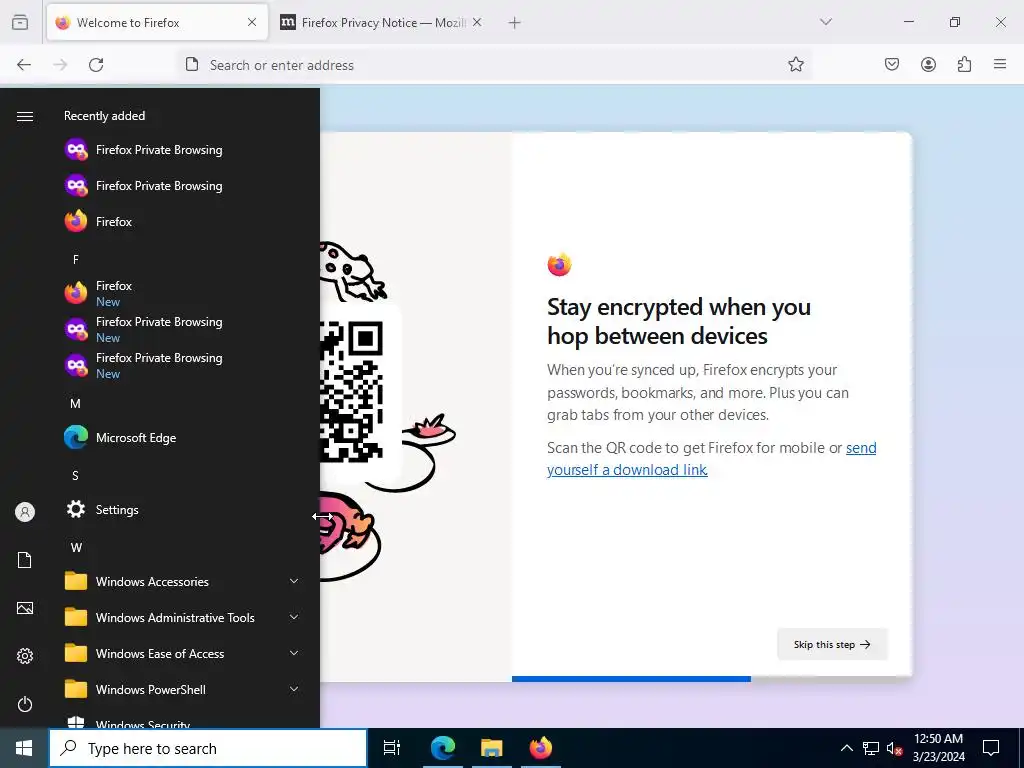Click the QR code image
Image resolution: width=1024 pixels, height=768 pixels.
351,392
